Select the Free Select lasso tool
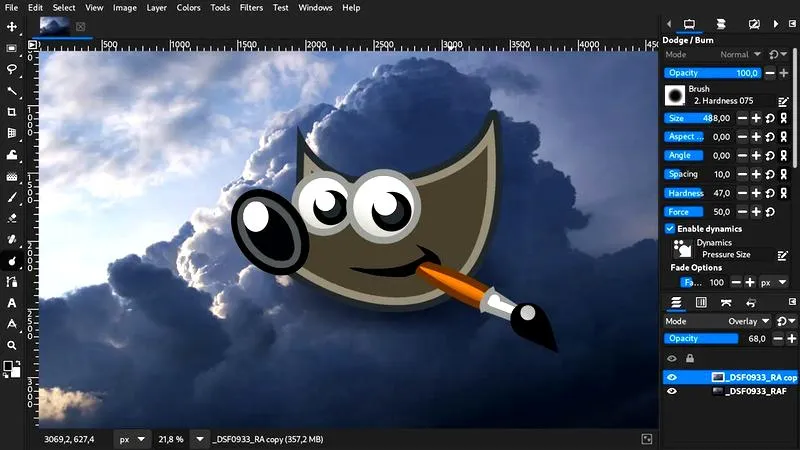 pos(12,69)
